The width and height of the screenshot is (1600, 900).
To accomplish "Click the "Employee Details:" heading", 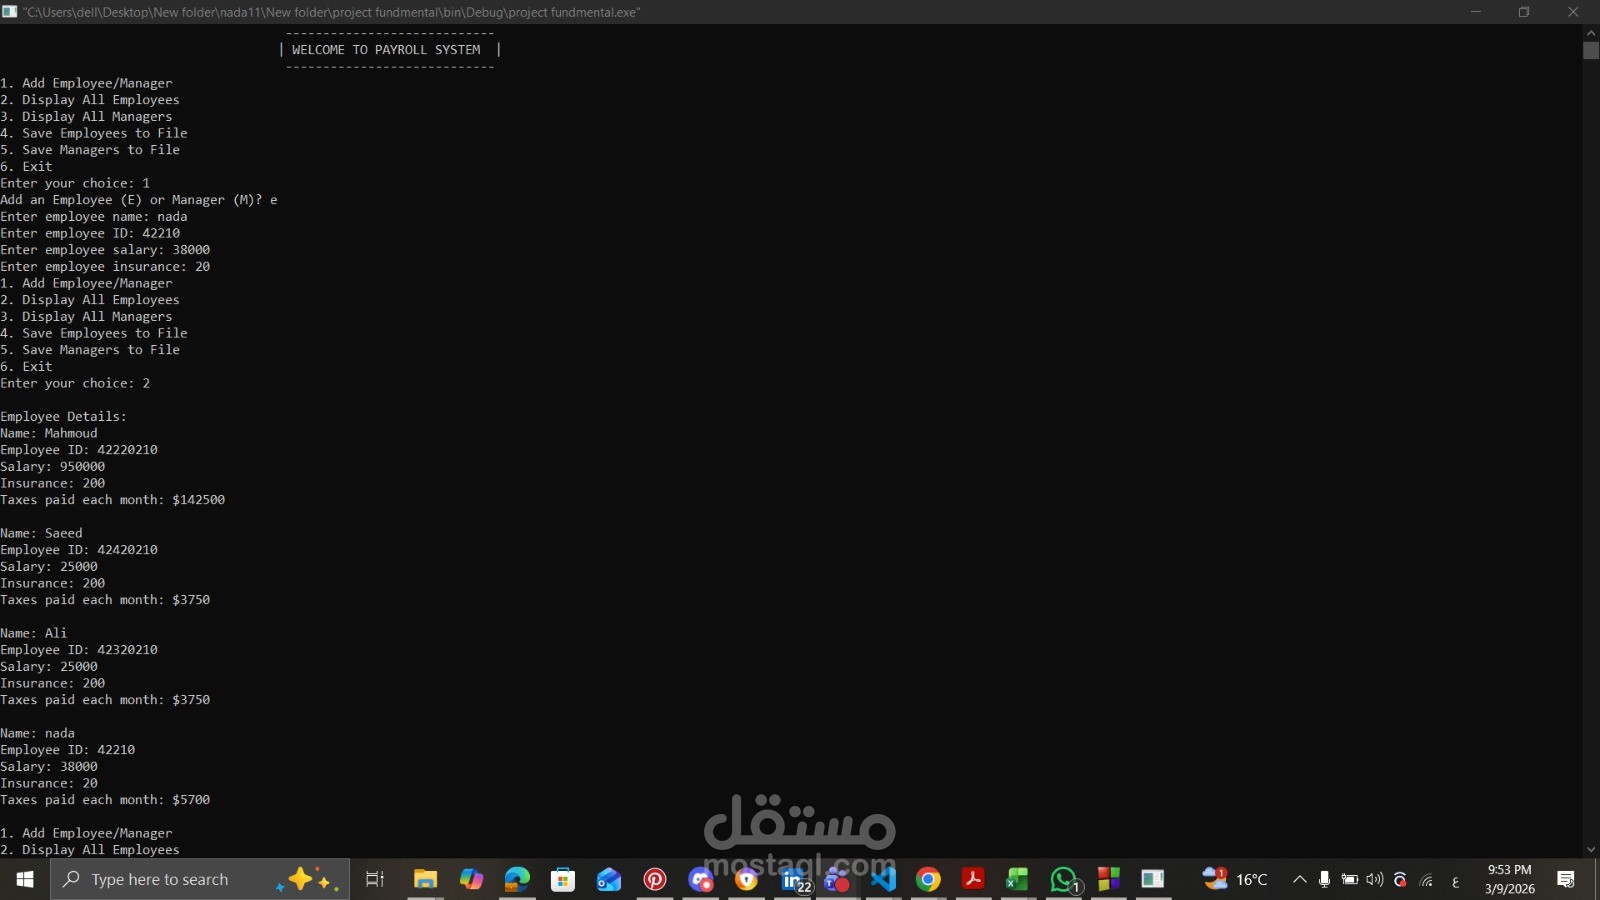I will coord(64,416).
